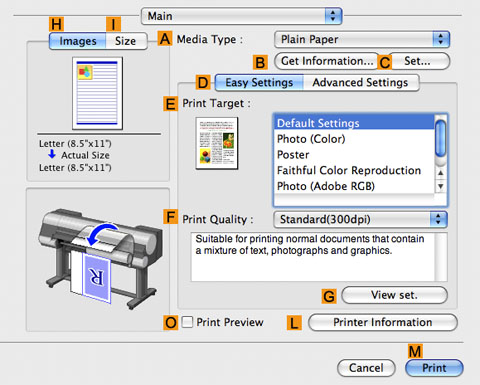
Task: Select the Easy Settings tab
Action: click(x=259, y=83)
